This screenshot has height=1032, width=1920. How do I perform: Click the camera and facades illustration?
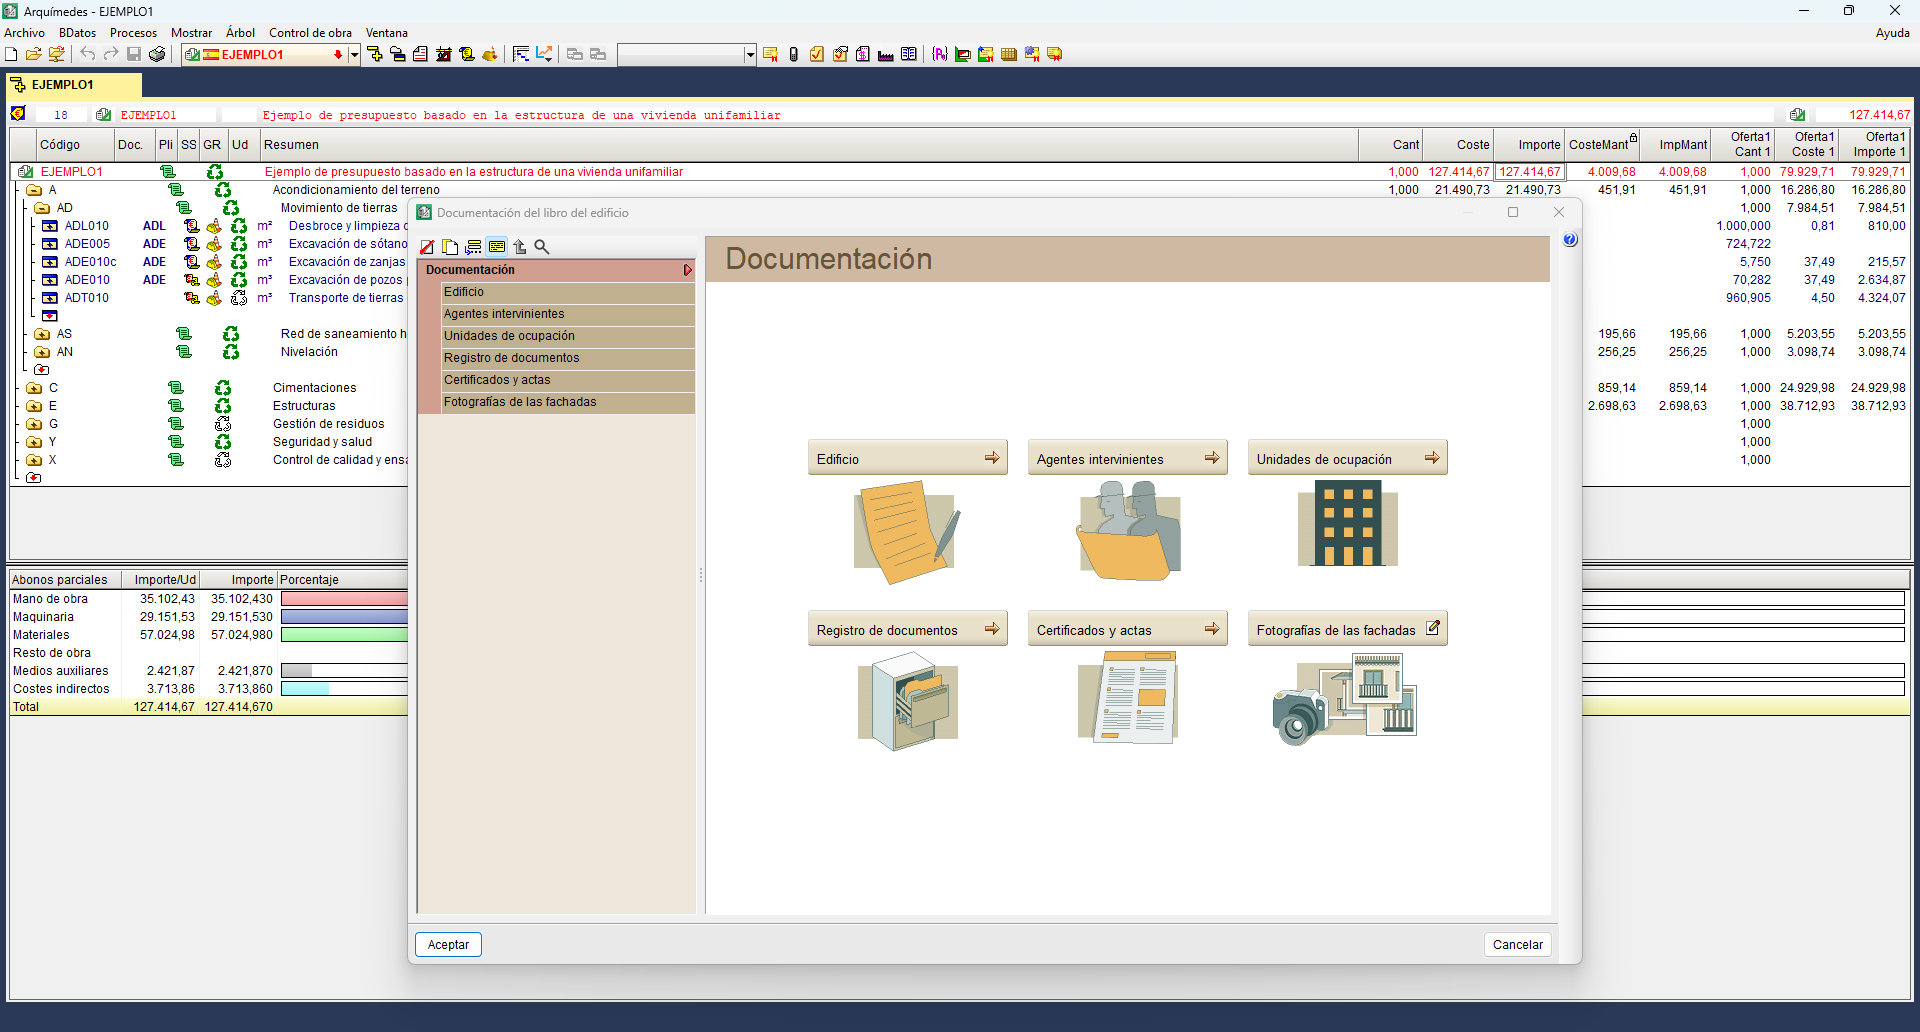pos(1345,699)
